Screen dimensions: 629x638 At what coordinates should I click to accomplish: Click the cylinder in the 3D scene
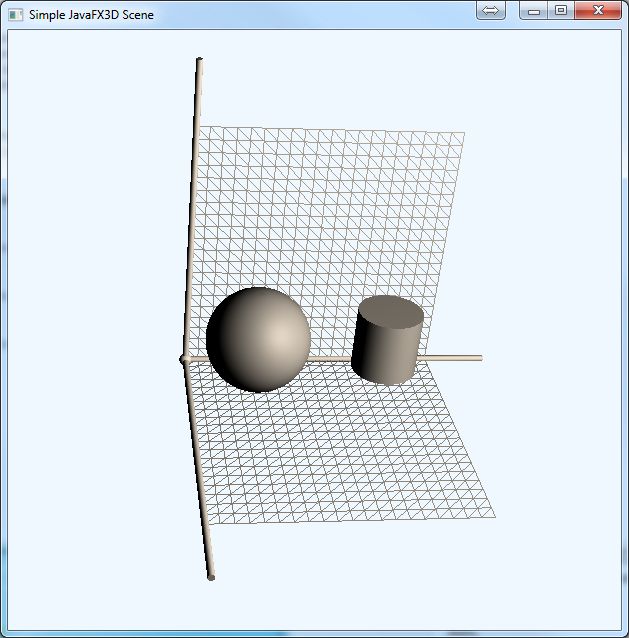(x=387, y=340)
